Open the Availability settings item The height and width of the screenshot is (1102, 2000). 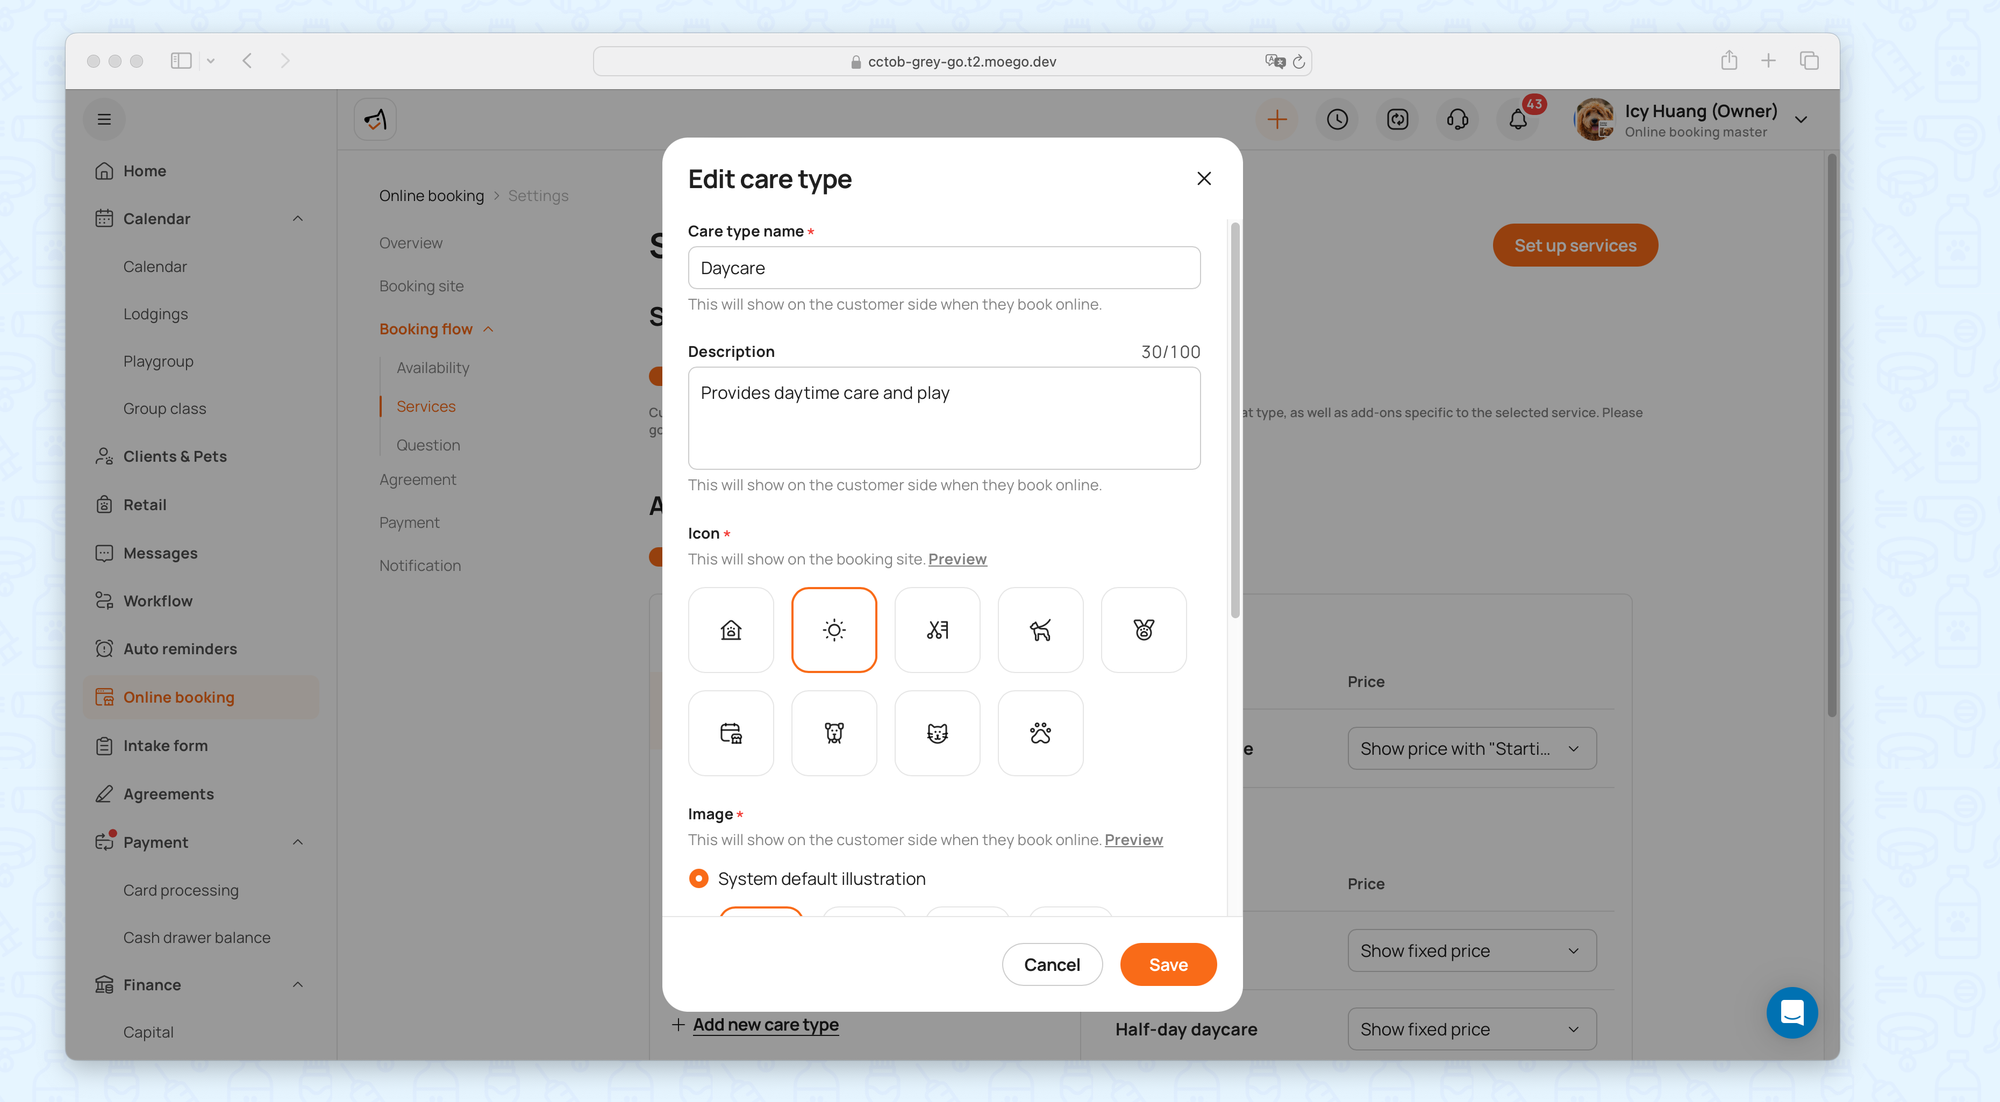point(432,368)
